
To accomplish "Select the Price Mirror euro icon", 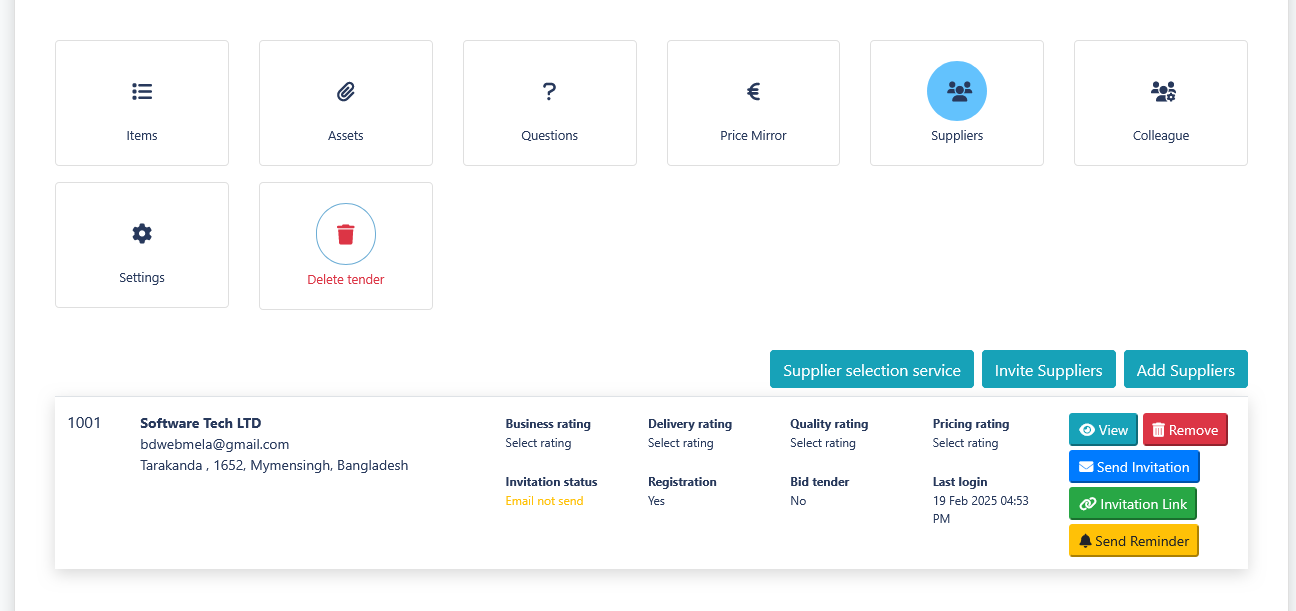I will pos(754,92).
